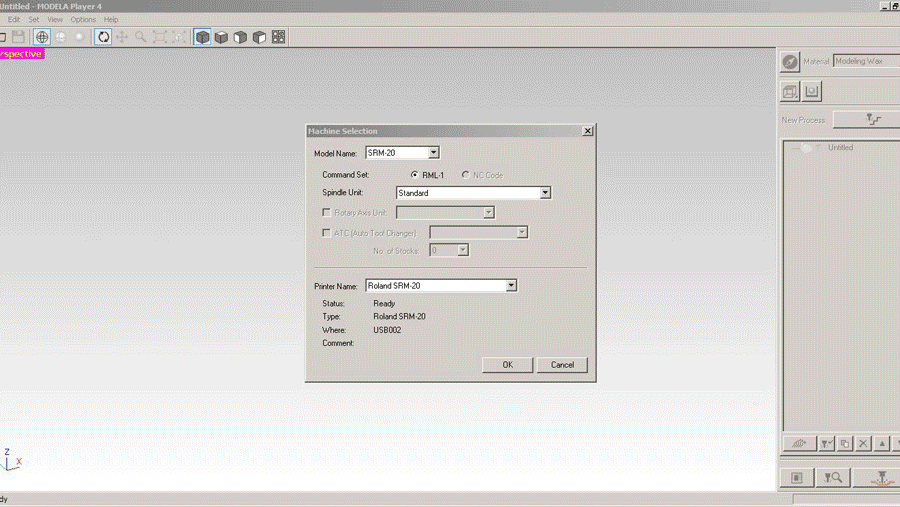This screenshot has width=900, height=507.
Task: Click the delete process X icon
Action: (x=863, y=443)
